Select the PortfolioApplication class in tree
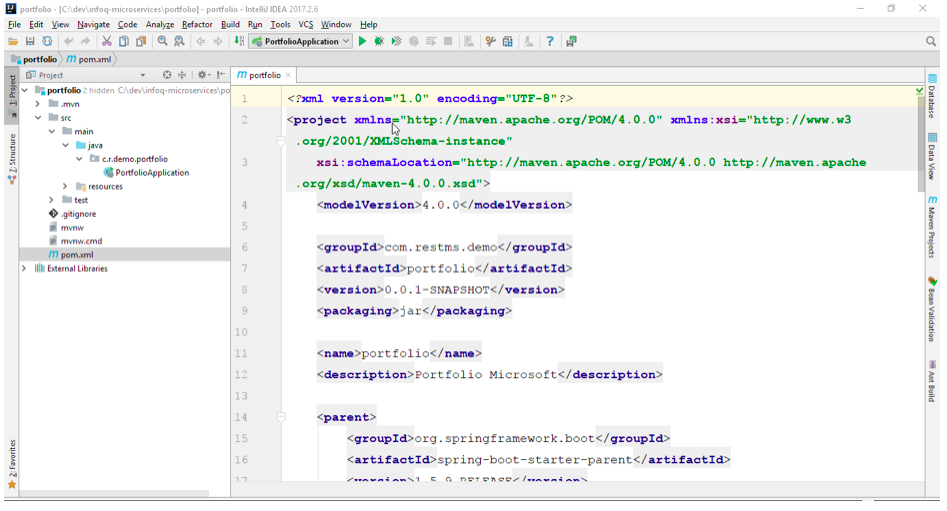 click(x=151, y=172)
